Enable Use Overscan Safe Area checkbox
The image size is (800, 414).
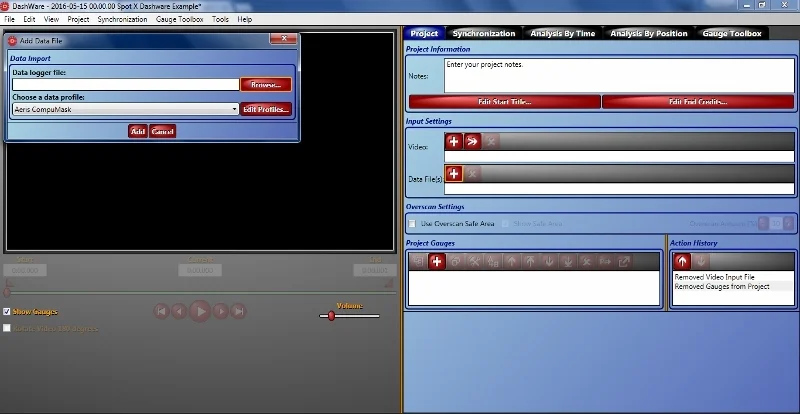[x=412, y=224]
